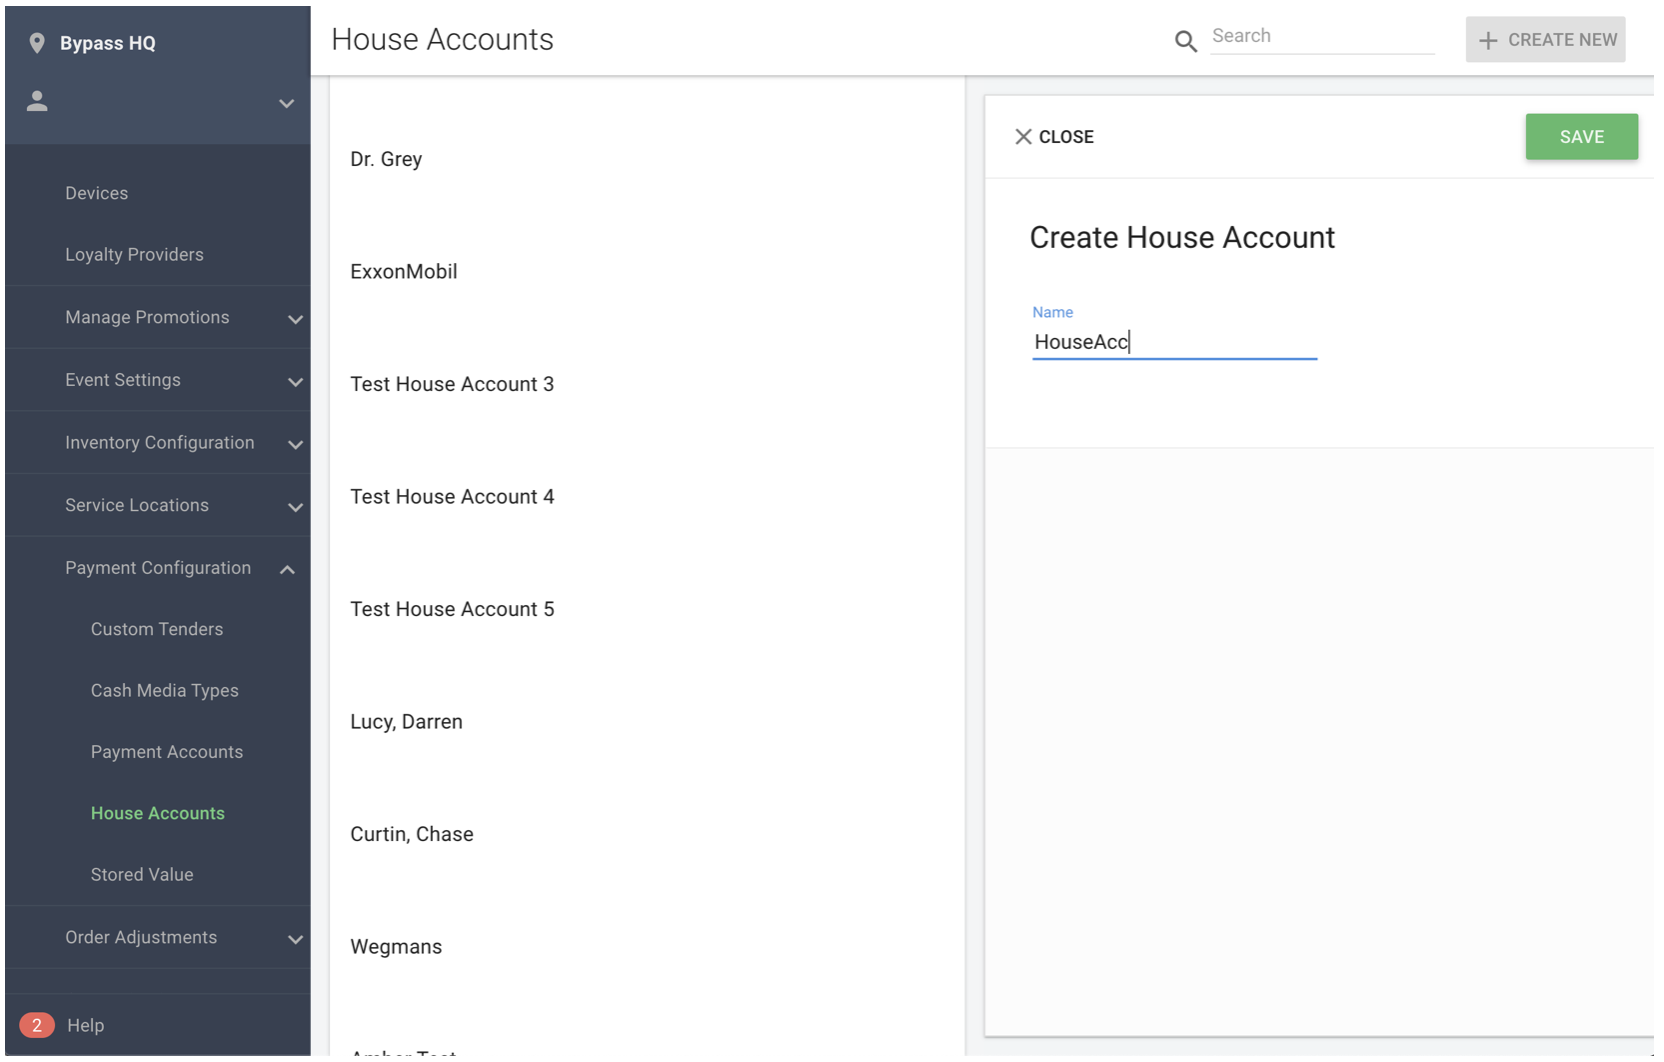This screenshot has height=1062, width=1664.
Task: Open the Wegmans house account
Action: coord(396,946)
